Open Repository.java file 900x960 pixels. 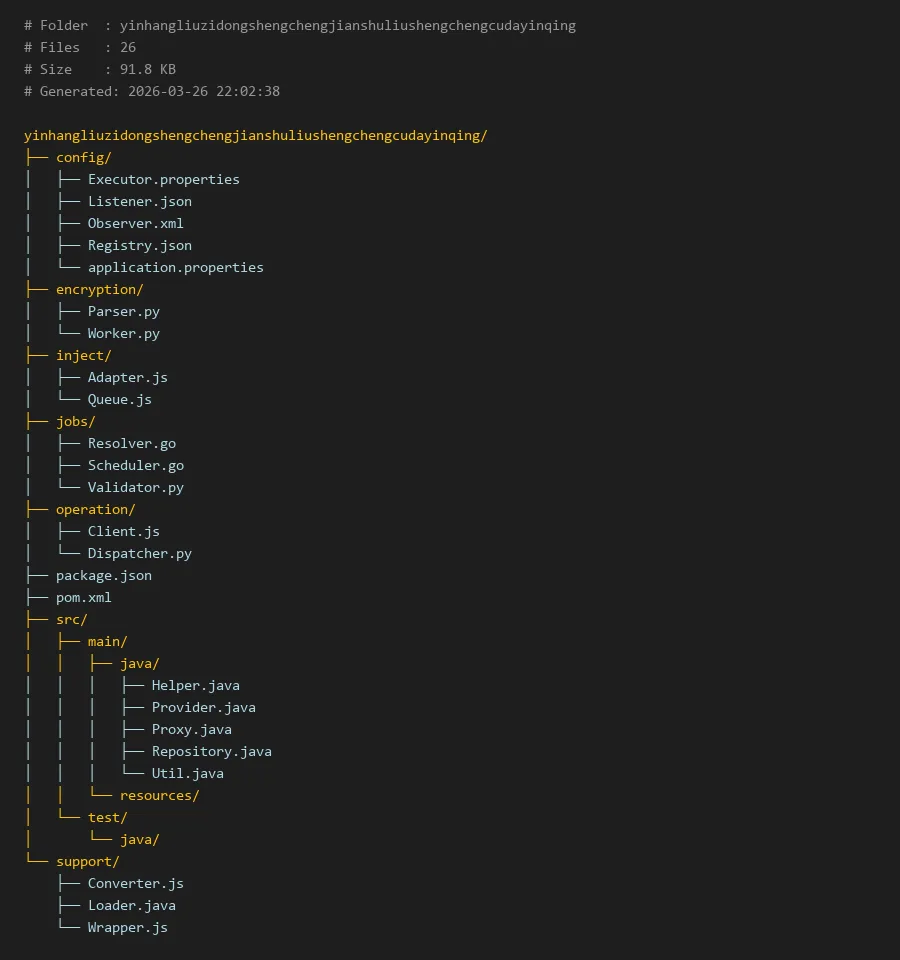click(x=211, y=751)
